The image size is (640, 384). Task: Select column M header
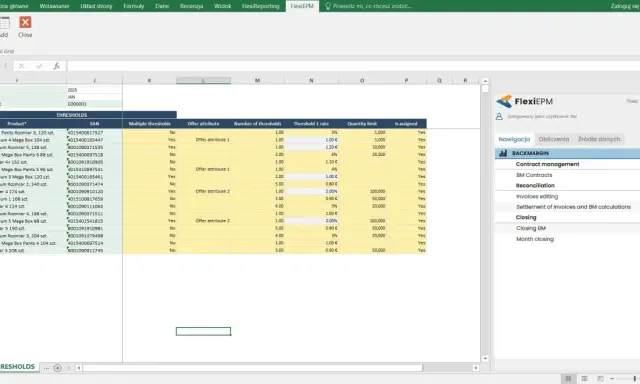258,81
